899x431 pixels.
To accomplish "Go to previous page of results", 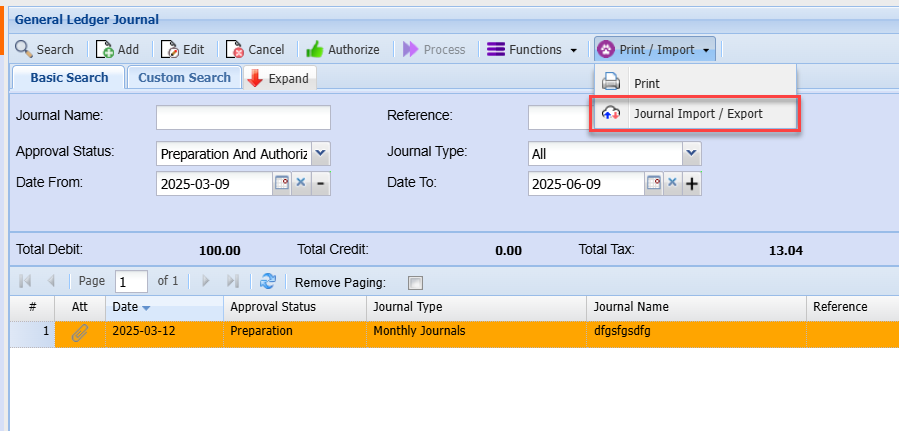I will (50, 281).
